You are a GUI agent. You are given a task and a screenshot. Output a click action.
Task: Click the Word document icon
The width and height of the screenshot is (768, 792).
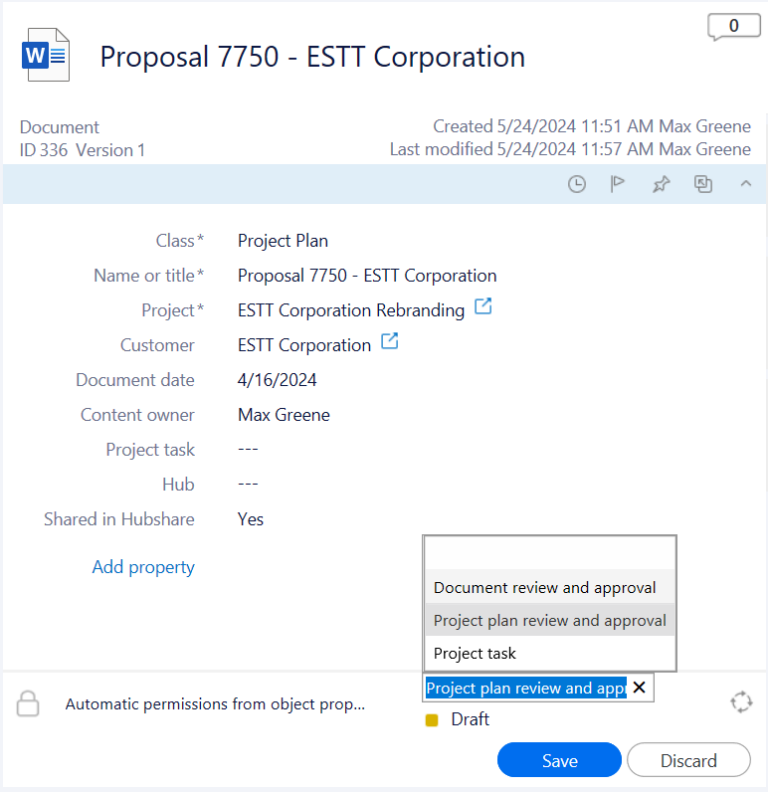46,56
